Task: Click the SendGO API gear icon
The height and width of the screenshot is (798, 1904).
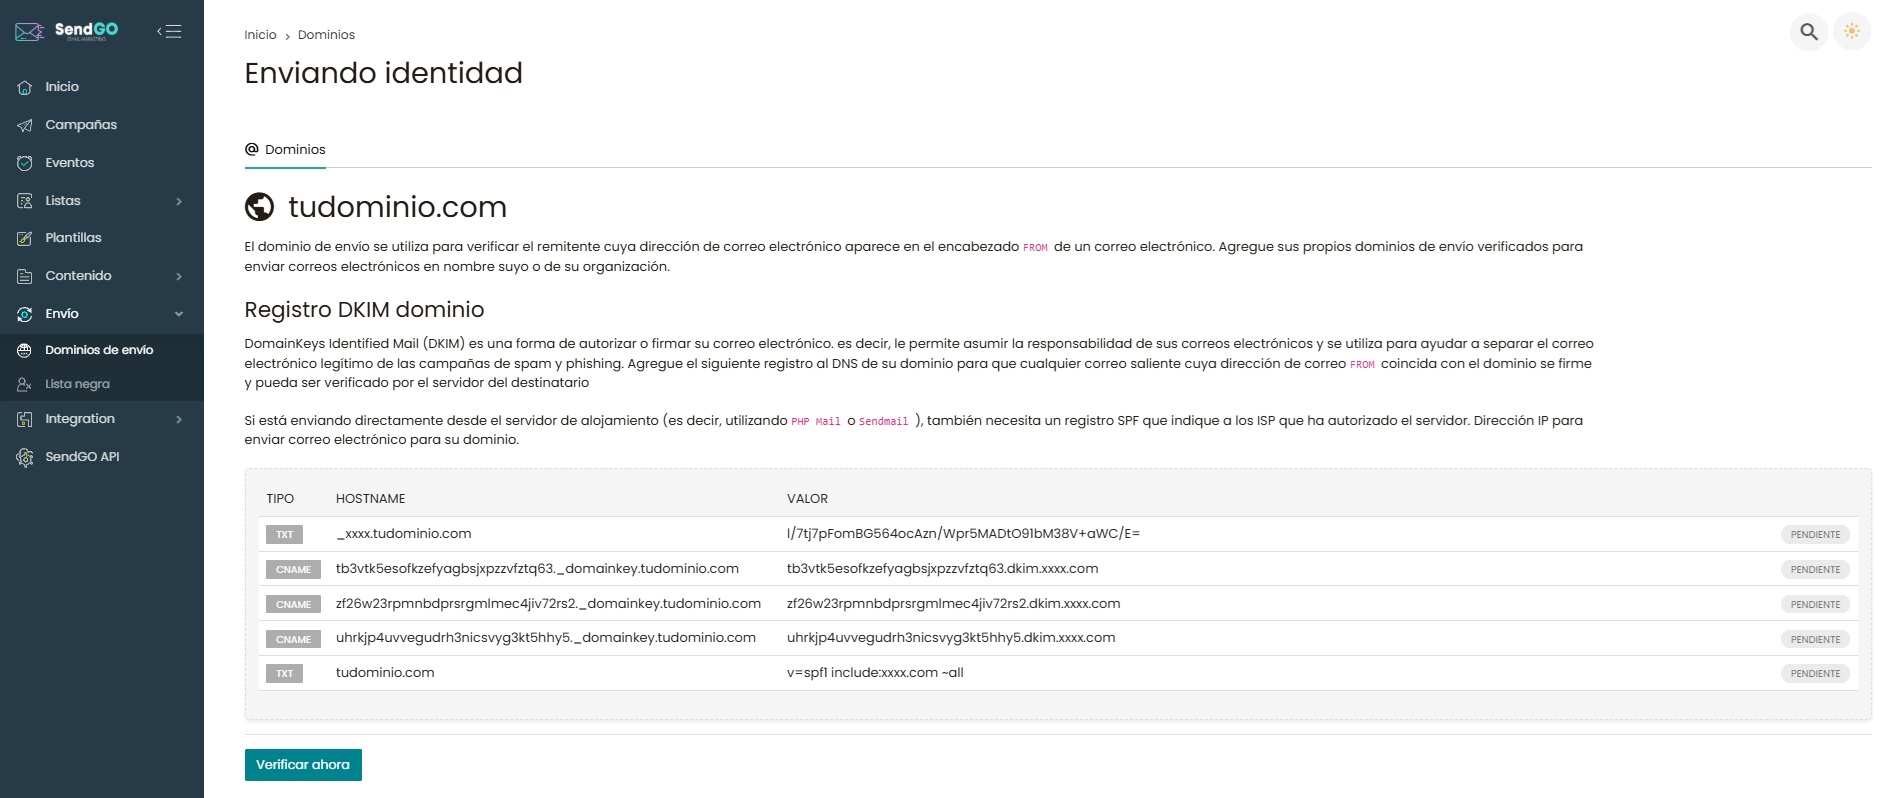Action: pos(25,457)
